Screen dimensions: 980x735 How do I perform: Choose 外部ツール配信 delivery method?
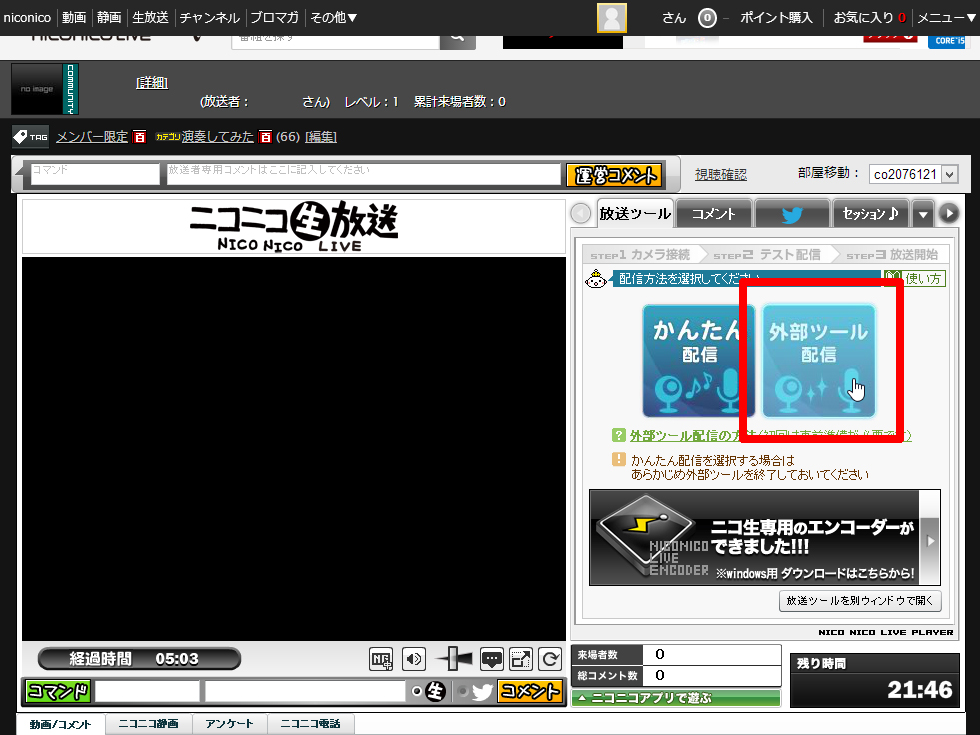point(819,361)
